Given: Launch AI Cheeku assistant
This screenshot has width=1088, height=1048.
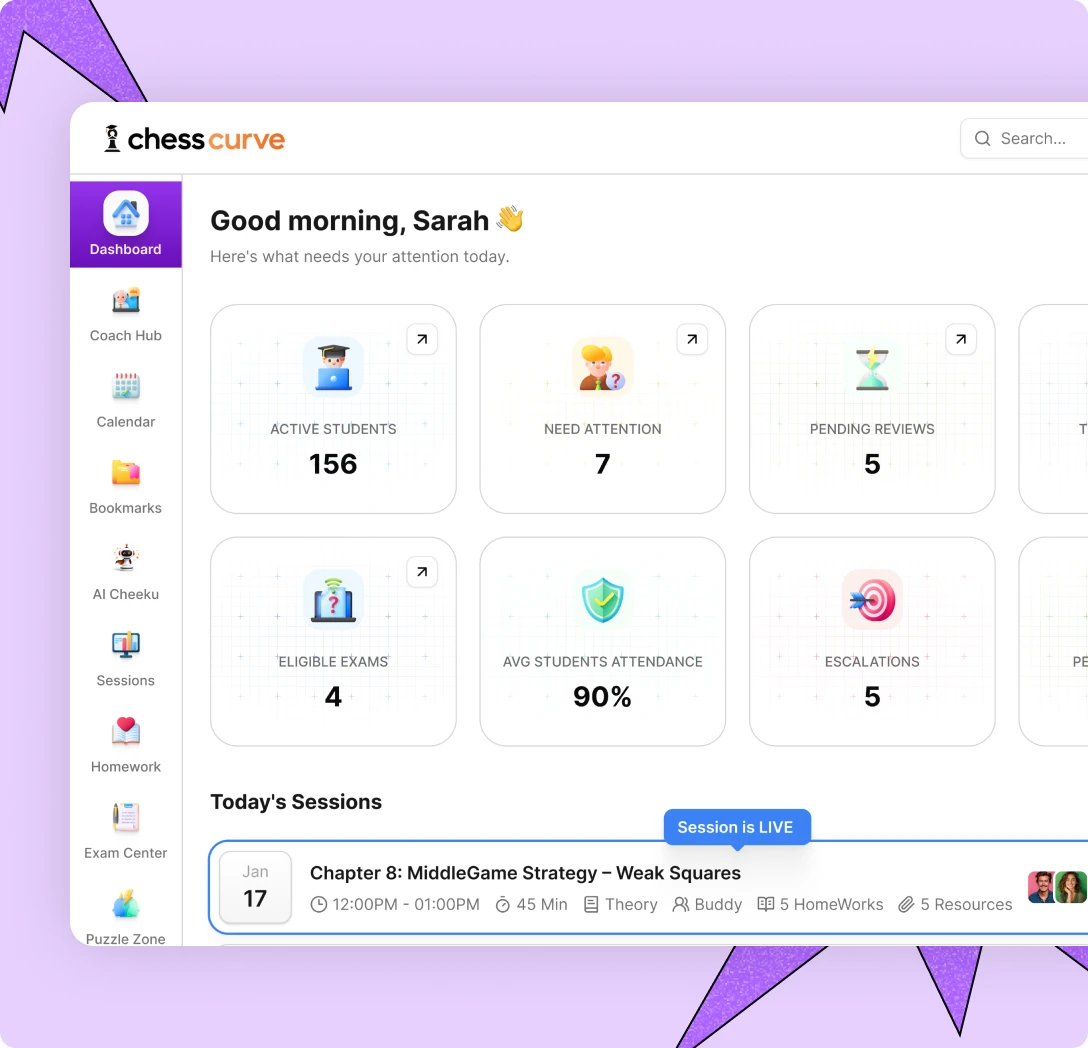Looking at the screenshot, I should 126,573.
